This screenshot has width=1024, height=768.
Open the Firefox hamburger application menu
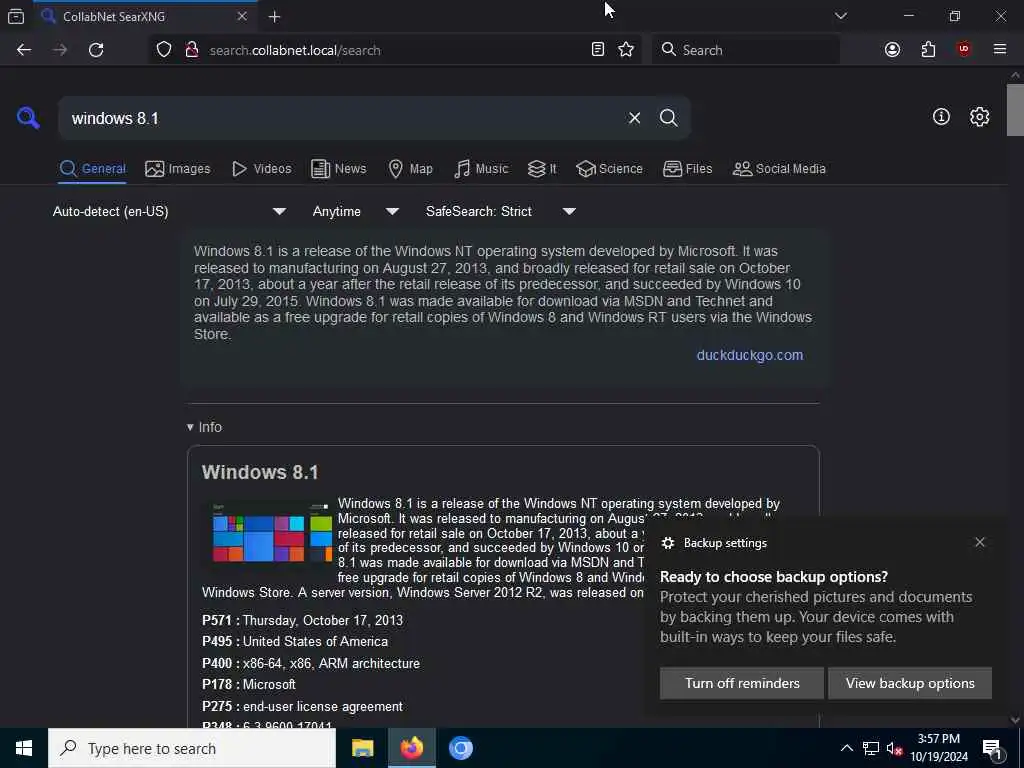(x=1000, y=49)
